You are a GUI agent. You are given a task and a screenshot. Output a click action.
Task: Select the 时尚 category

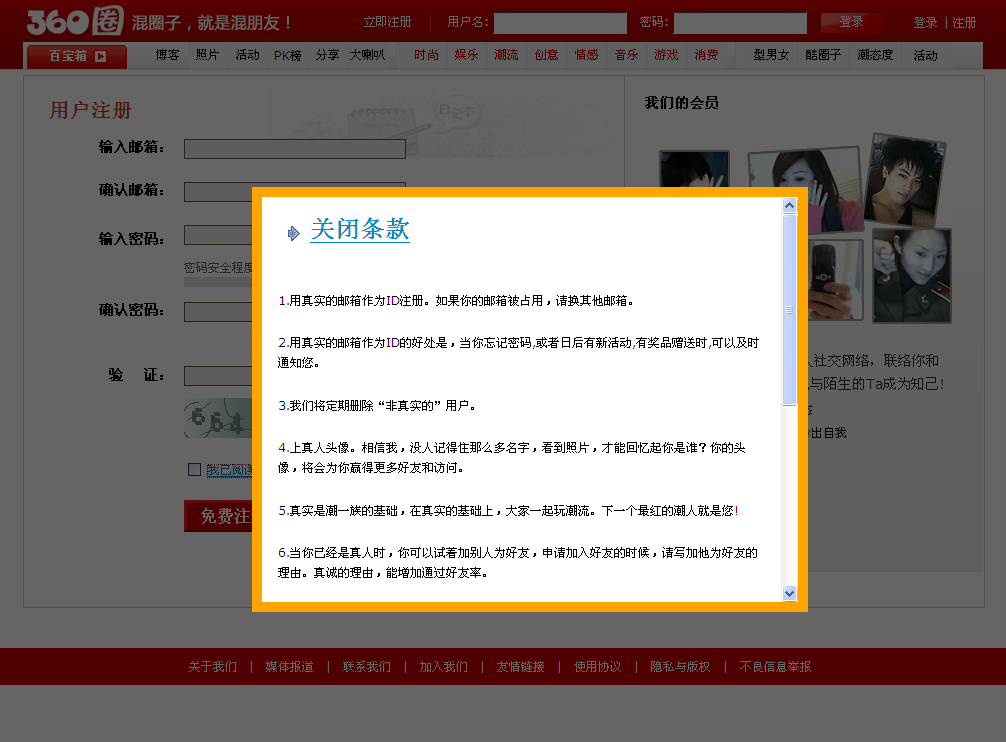point(427,55)
